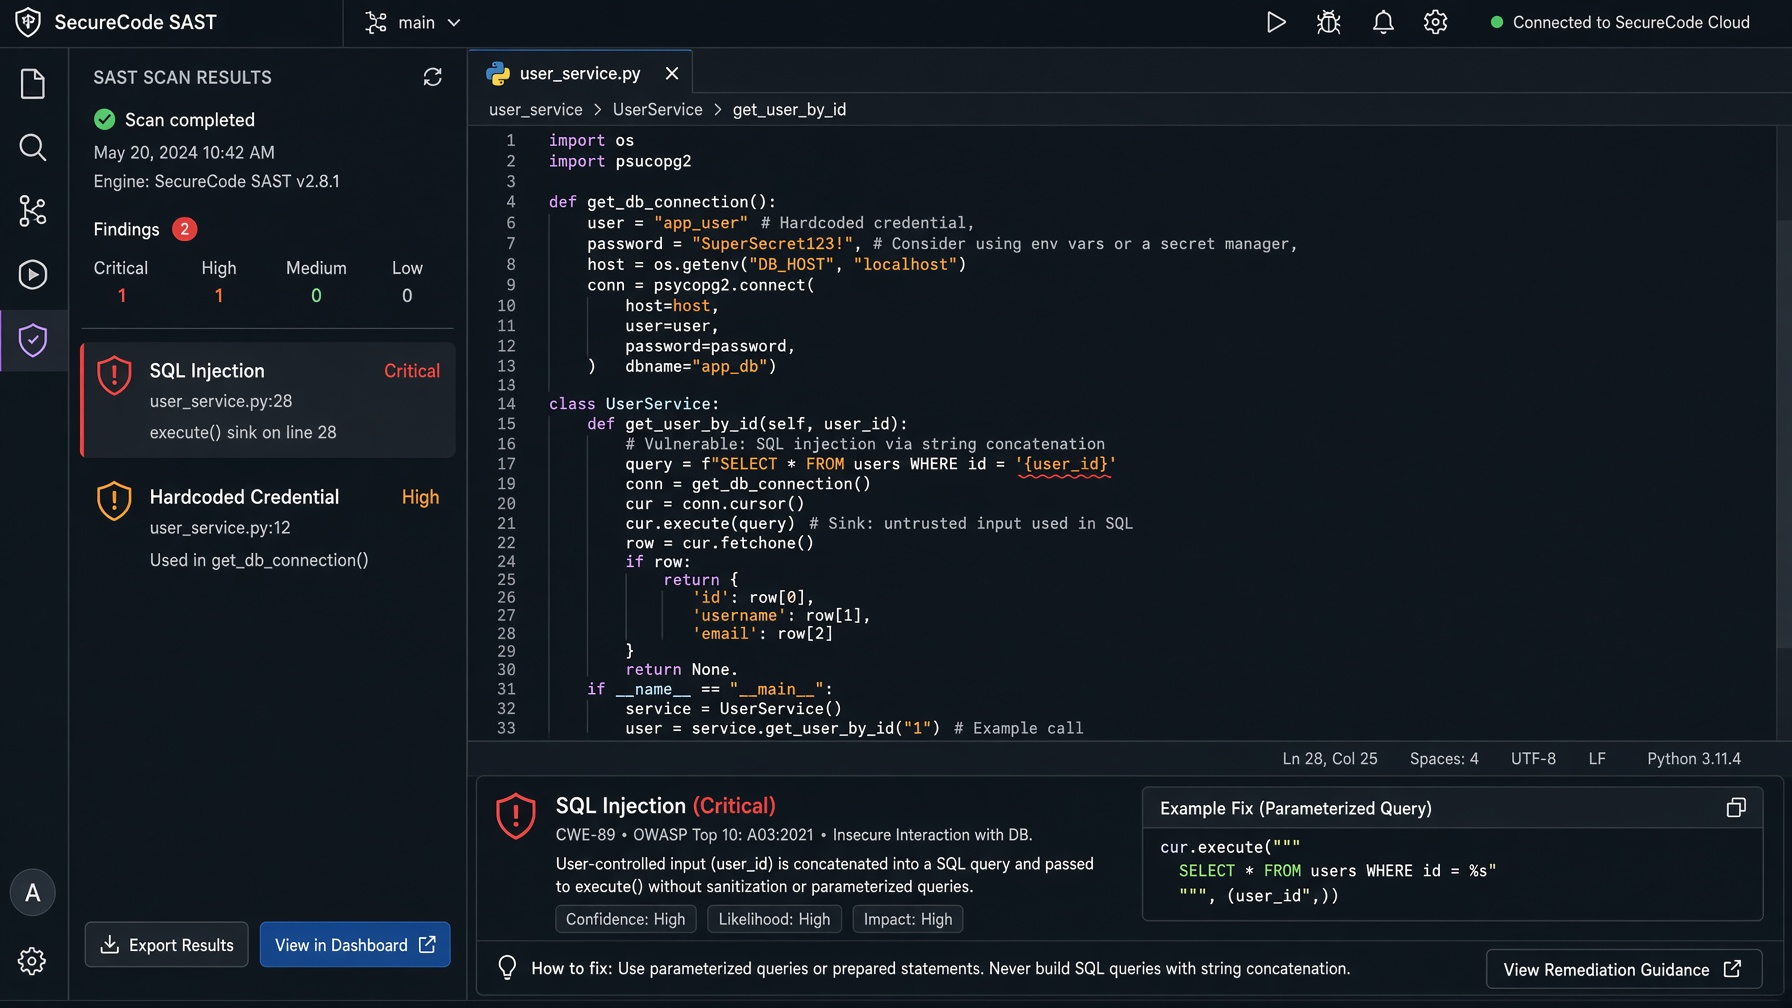Image resolution: width=1792 pixels, height=1008 pixels.
Task: Copy the example fix code
Action: click(1736, 807)
